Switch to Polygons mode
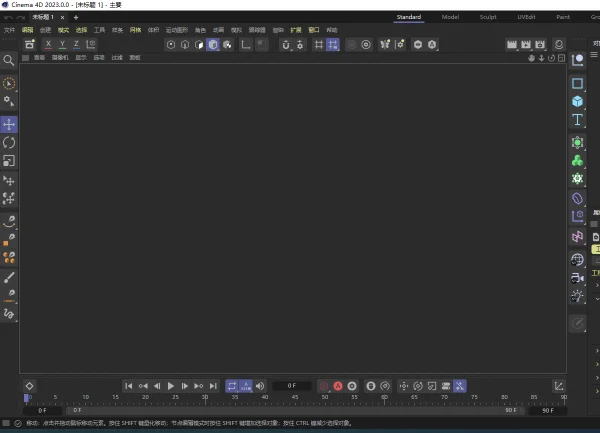This screenshot has height=433, width=600. [199, 45]
